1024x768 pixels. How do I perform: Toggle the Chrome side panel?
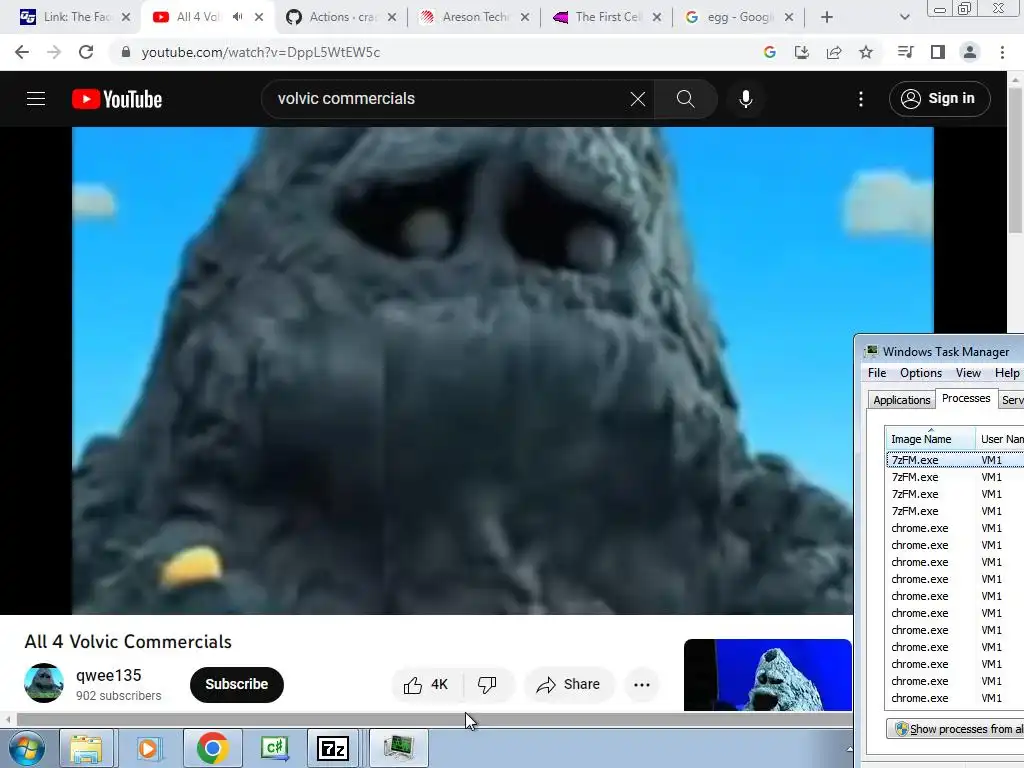(938, 52)
